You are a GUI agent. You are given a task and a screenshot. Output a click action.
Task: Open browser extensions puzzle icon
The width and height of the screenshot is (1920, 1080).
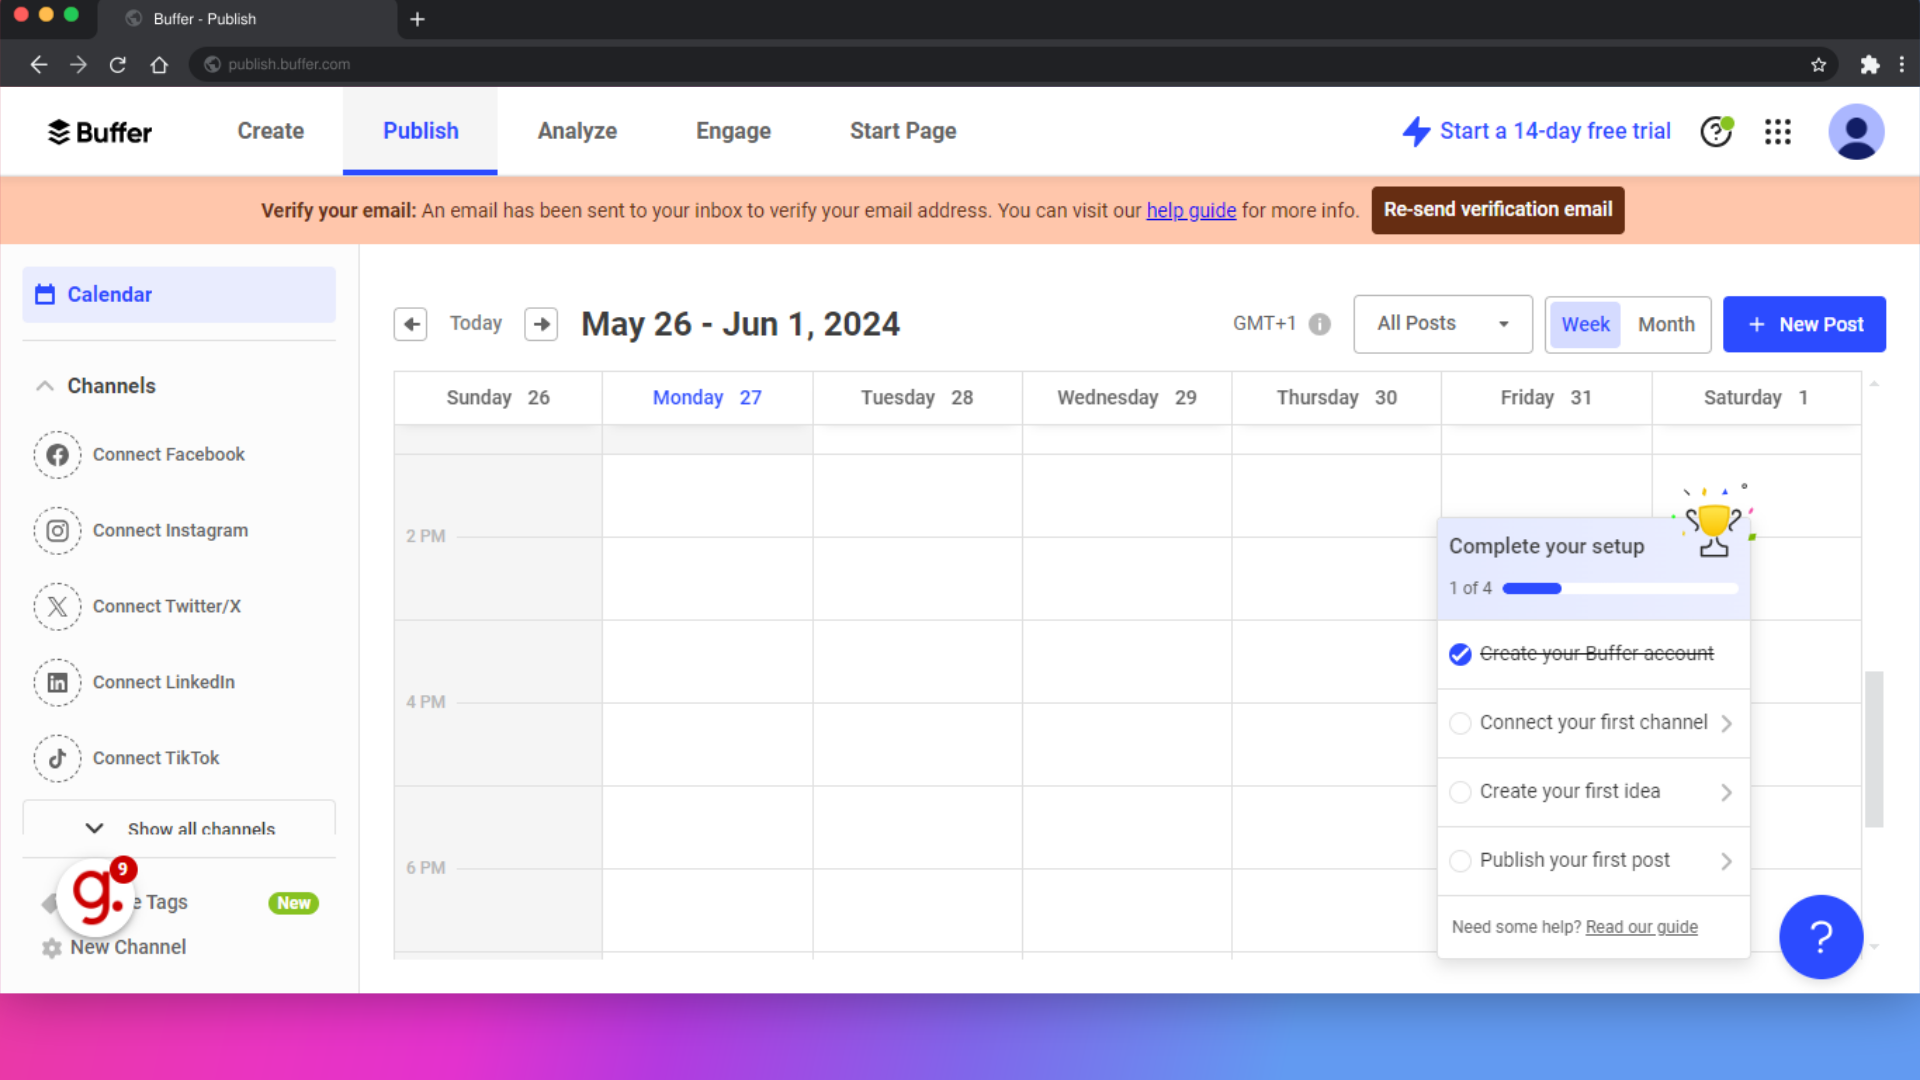point(1869,65)
